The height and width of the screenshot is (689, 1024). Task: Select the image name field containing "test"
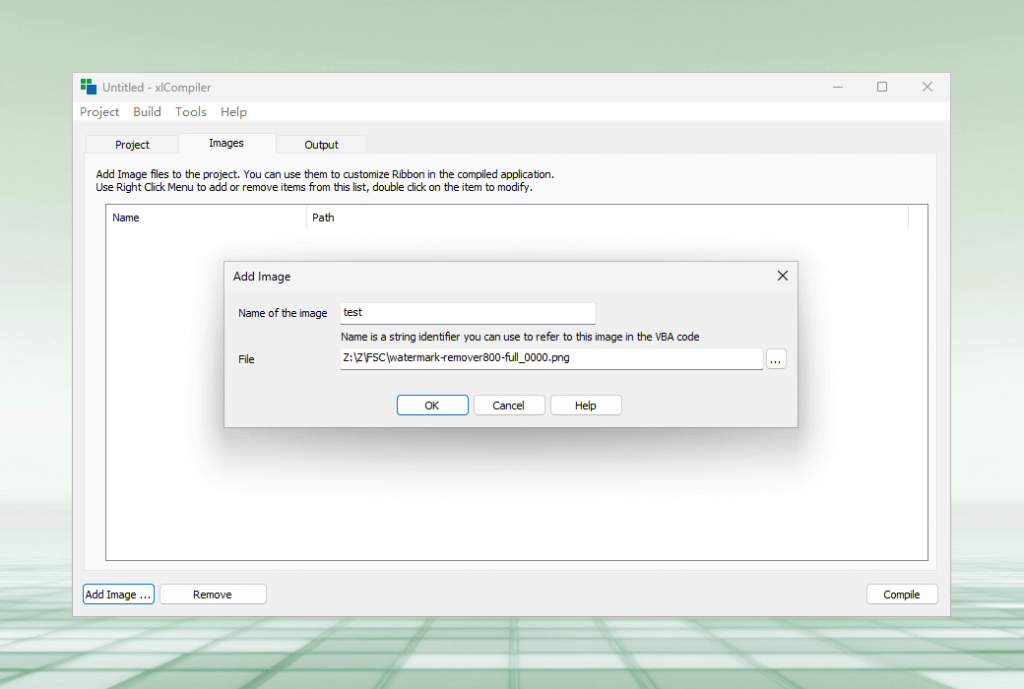tap(468, 313)
